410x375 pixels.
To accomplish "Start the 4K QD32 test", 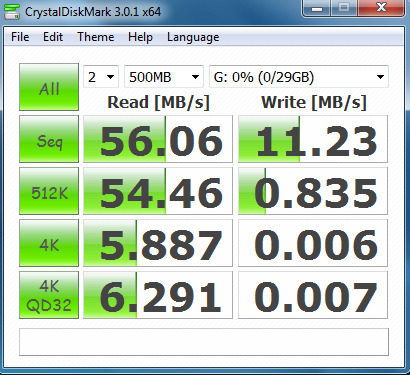I will click(x=49, y=295).
